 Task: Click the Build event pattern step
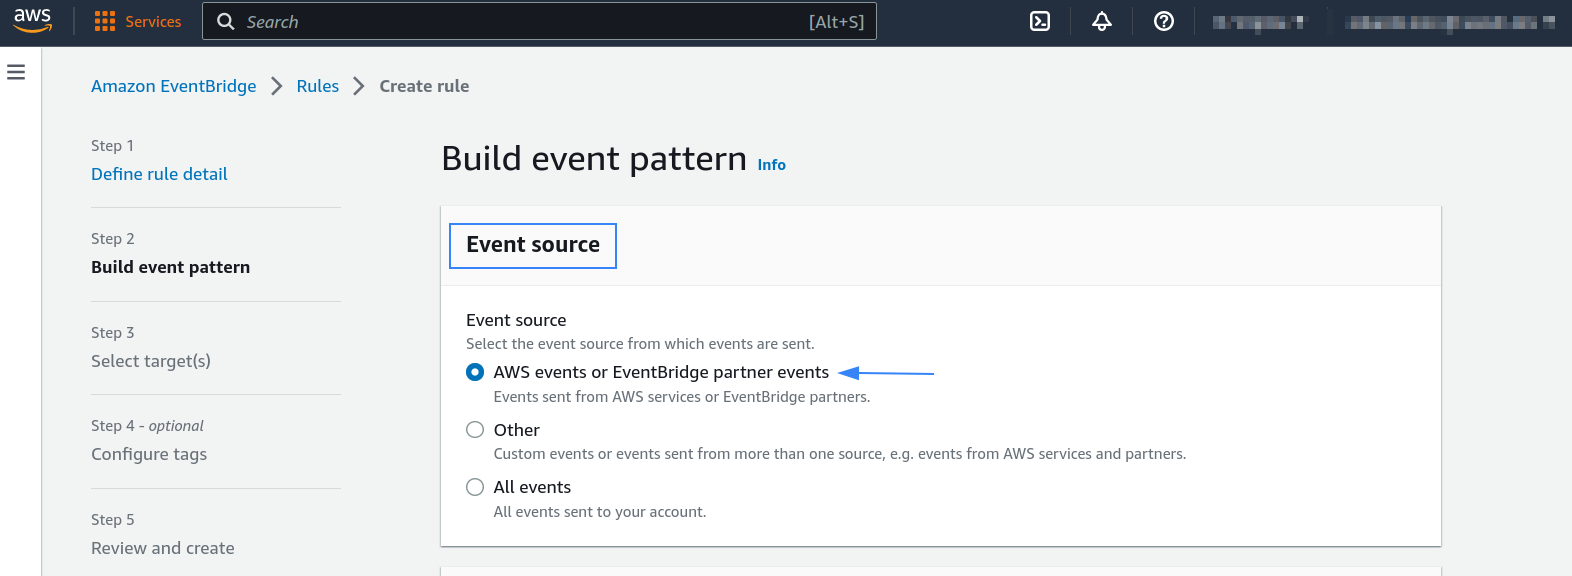(171, 267)
